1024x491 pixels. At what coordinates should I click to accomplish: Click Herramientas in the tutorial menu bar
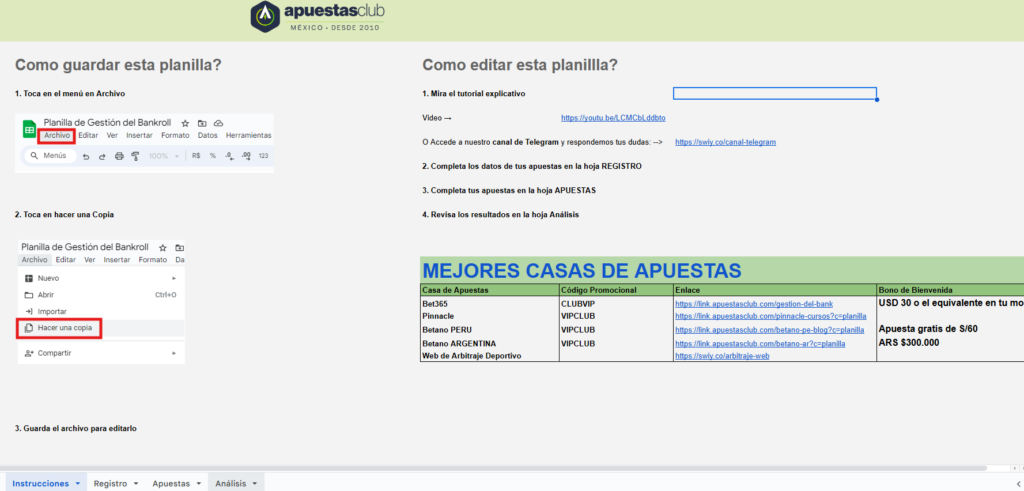pos(249,136)
